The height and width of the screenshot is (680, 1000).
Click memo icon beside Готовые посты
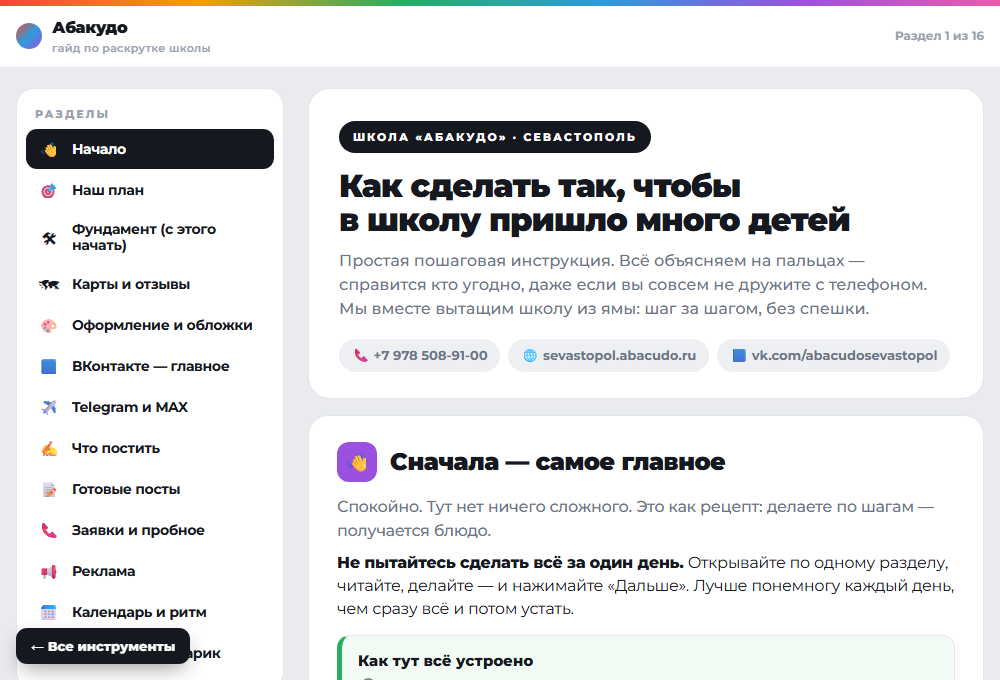(x=49, y=489)
